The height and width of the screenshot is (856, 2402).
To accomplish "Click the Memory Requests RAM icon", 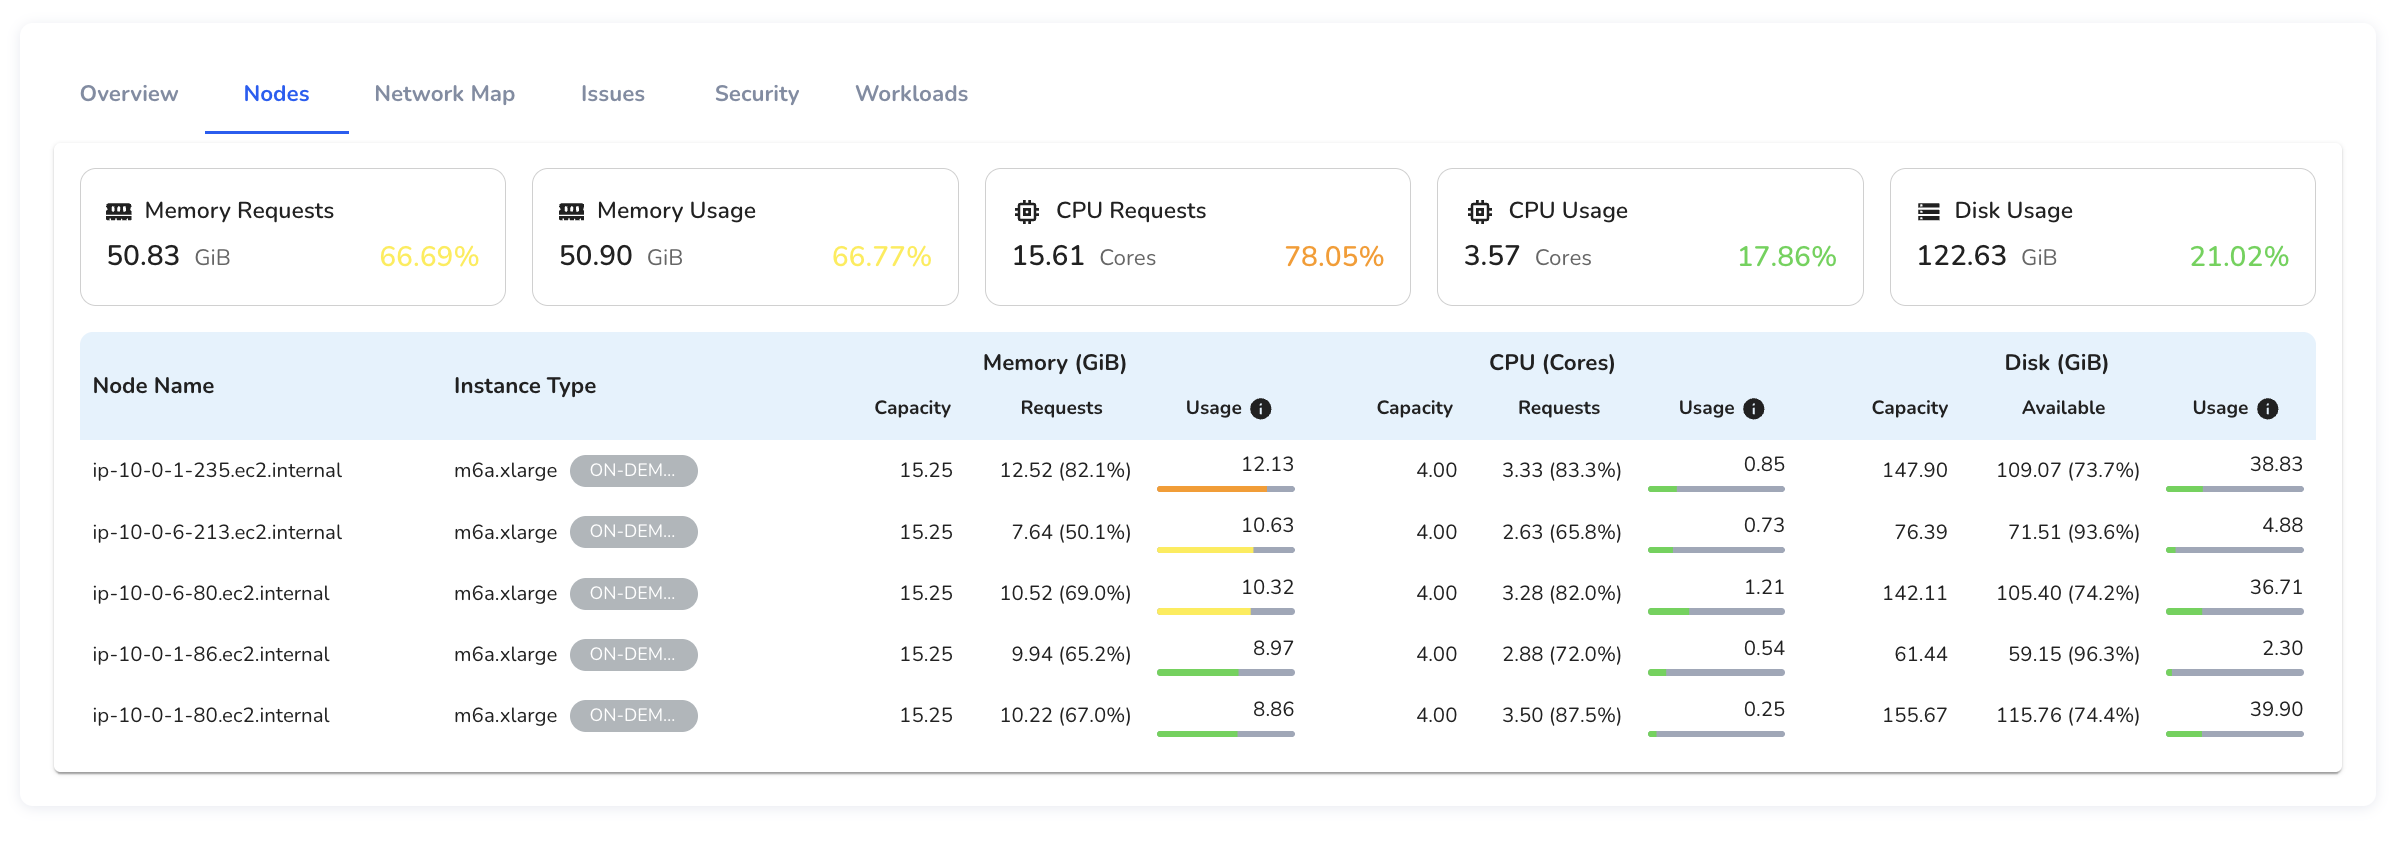I will [x=119, y=211].
